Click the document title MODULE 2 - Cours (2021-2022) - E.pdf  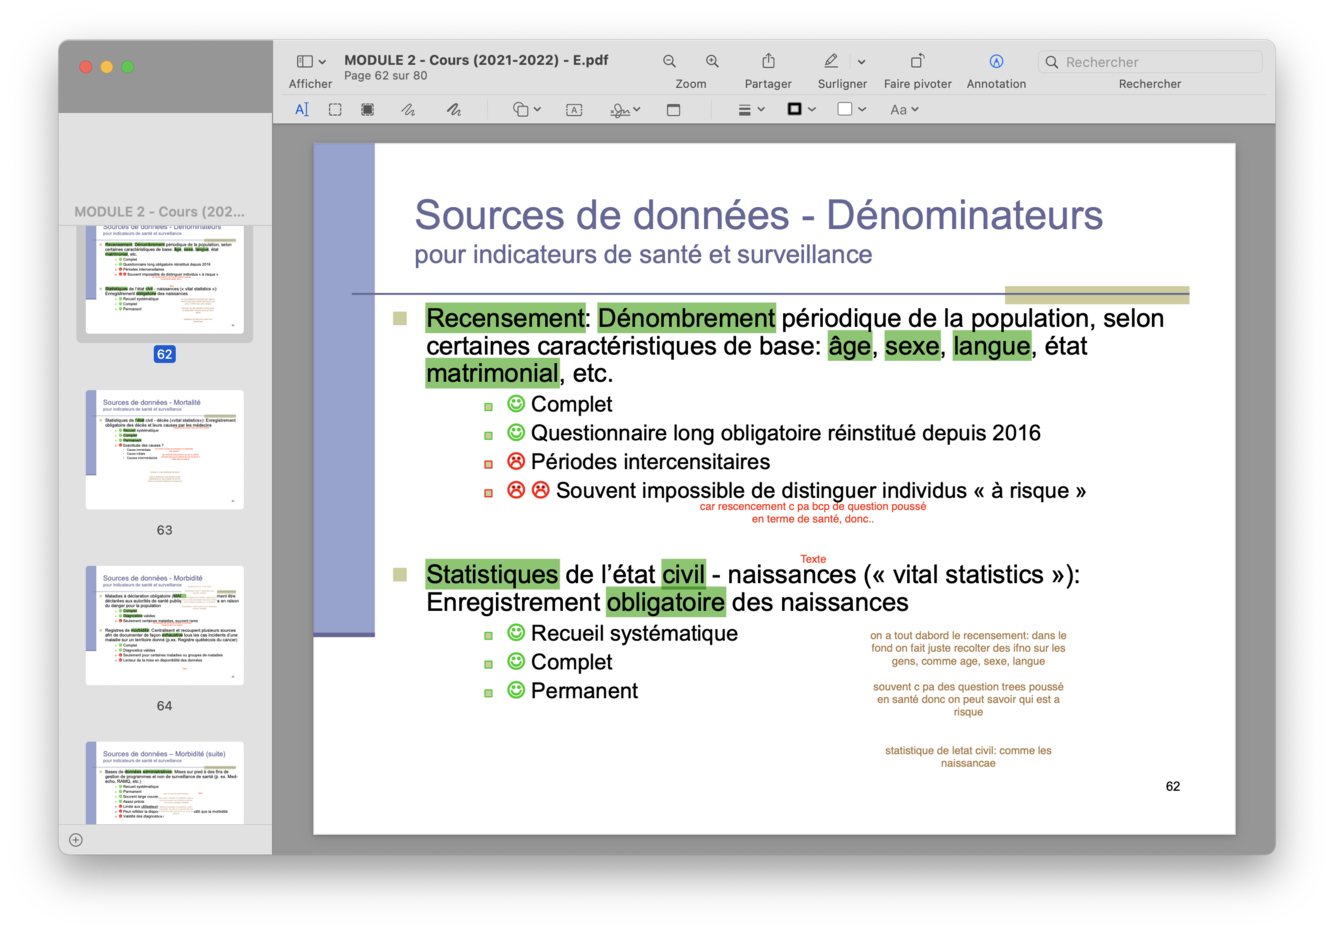pyautogui.click(x=476, y=60)
